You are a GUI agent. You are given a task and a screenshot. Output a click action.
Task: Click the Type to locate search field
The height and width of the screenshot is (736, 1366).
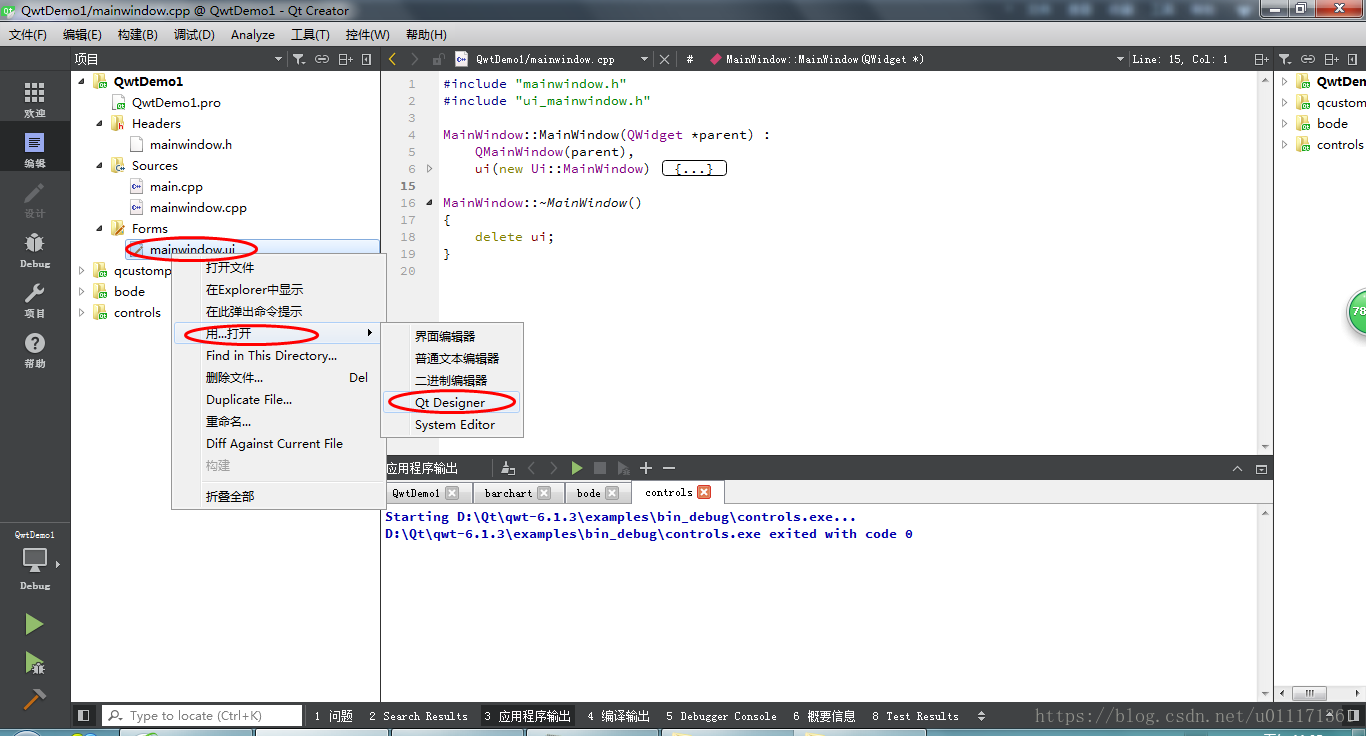pyautogui.click(x=202, y=716)
